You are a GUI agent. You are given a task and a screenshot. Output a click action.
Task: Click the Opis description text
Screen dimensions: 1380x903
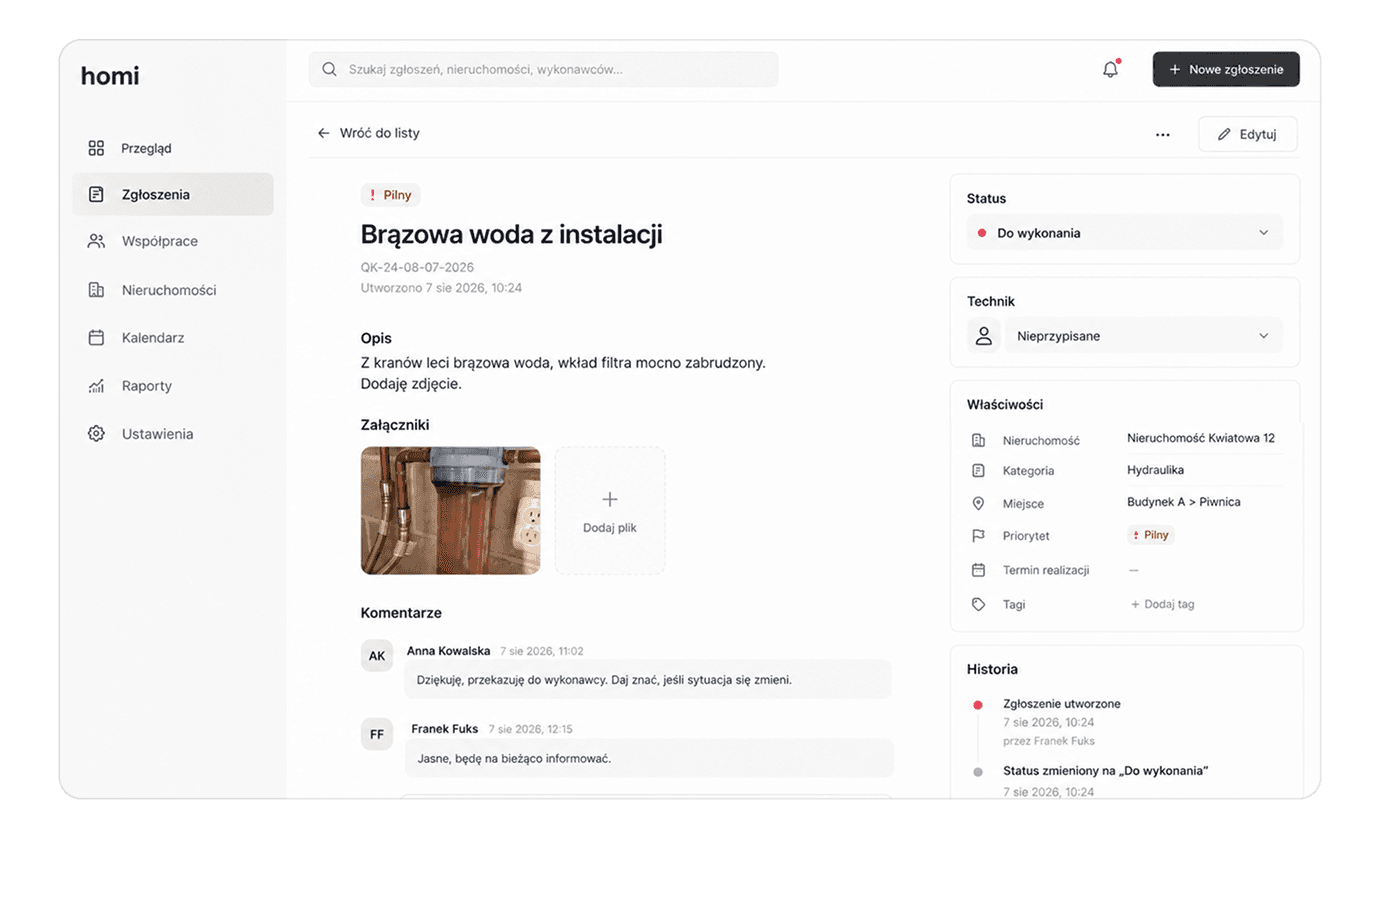click(563, 373)
